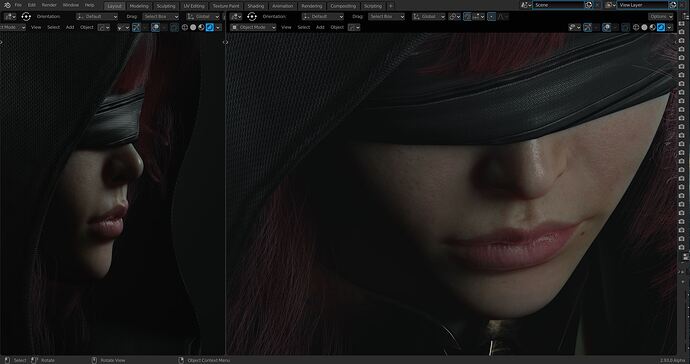Open Drag Select Box dropdown in left viewport
Screen dimensions: 690x364
[161, 17]
